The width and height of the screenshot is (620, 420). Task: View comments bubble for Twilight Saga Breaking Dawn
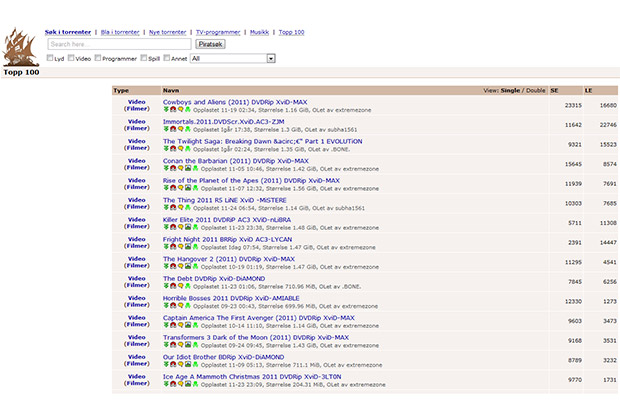[x=181, y=149]
